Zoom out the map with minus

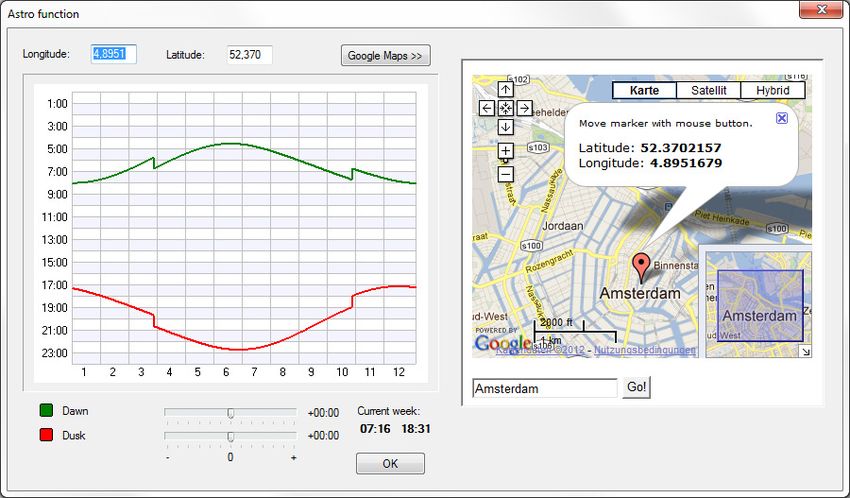(505, 174)
